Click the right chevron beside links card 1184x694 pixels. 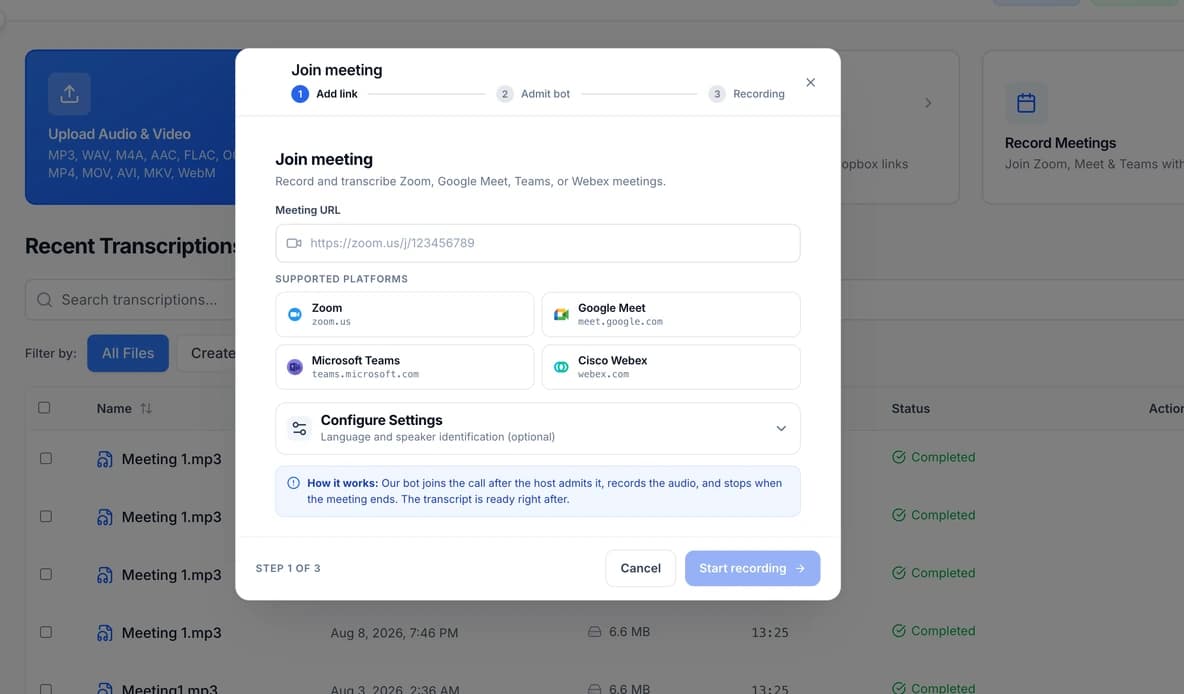(x=928, y=103)
